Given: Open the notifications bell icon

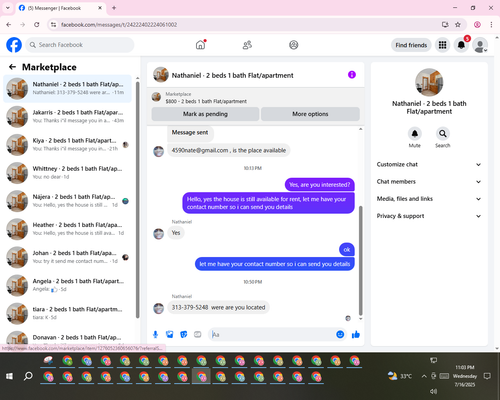Looking at the screenshot, I should [x=461, y=45].
